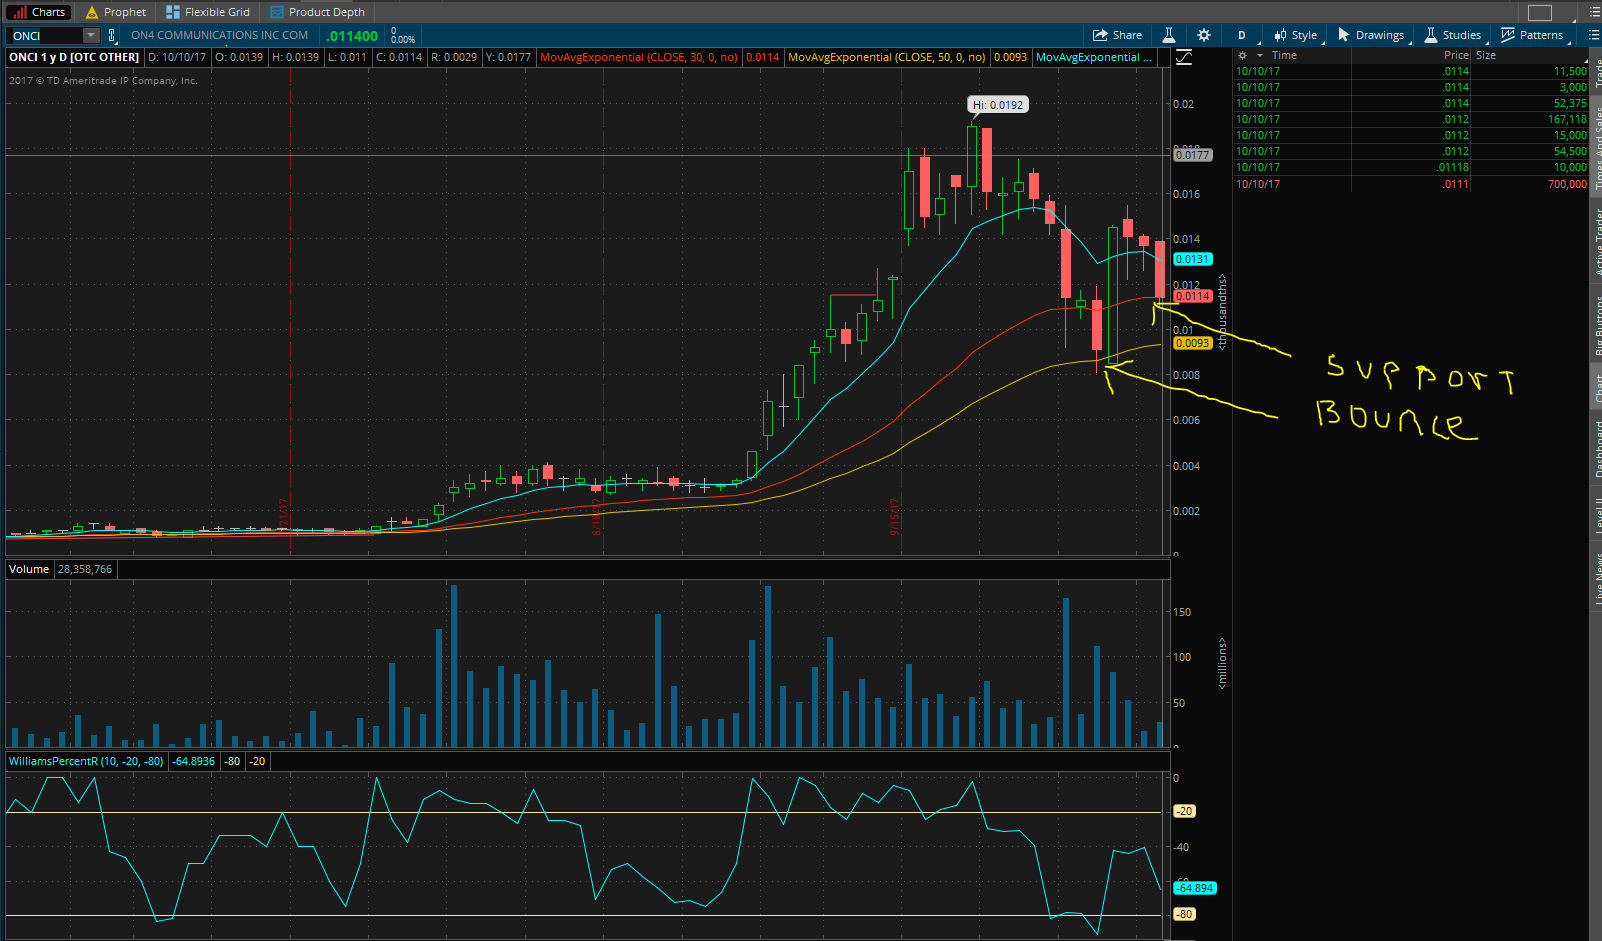Click the red MovAvgExponential (CLOSE, 30) study label
Viewport: 1602px width, 941px height.
click(x=639, y=57)
